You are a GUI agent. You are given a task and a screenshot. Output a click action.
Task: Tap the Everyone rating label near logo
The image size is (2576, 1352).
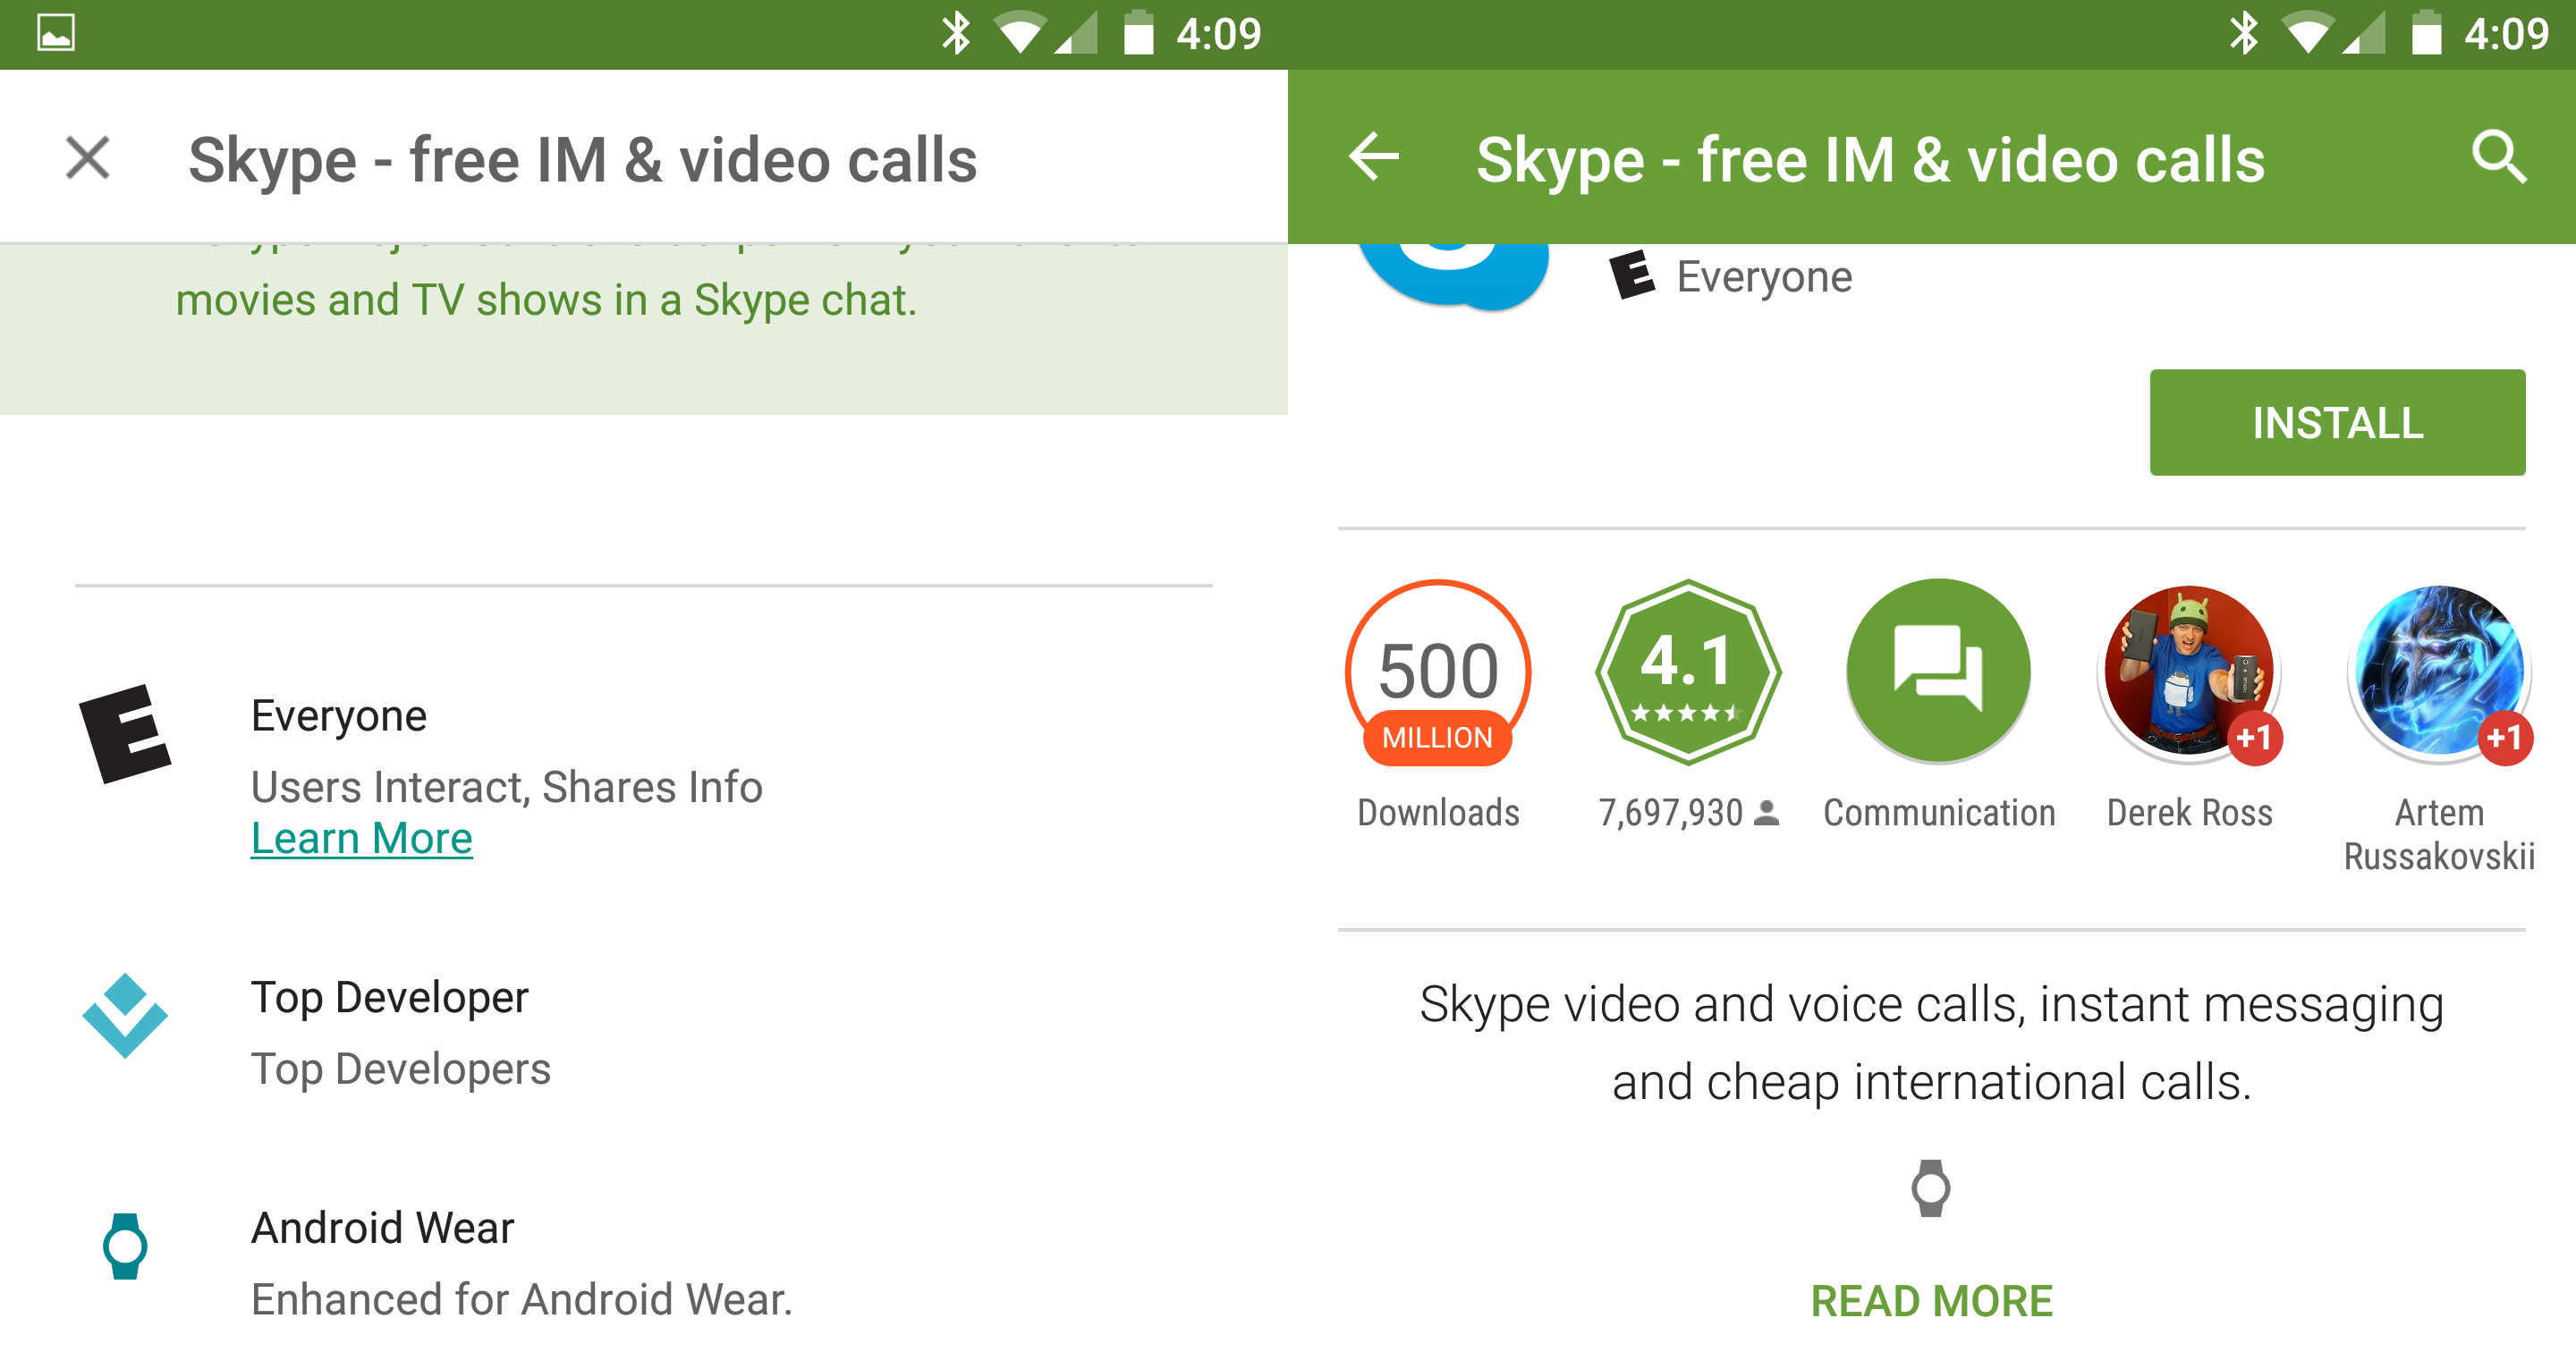(x=1762, y=277)
